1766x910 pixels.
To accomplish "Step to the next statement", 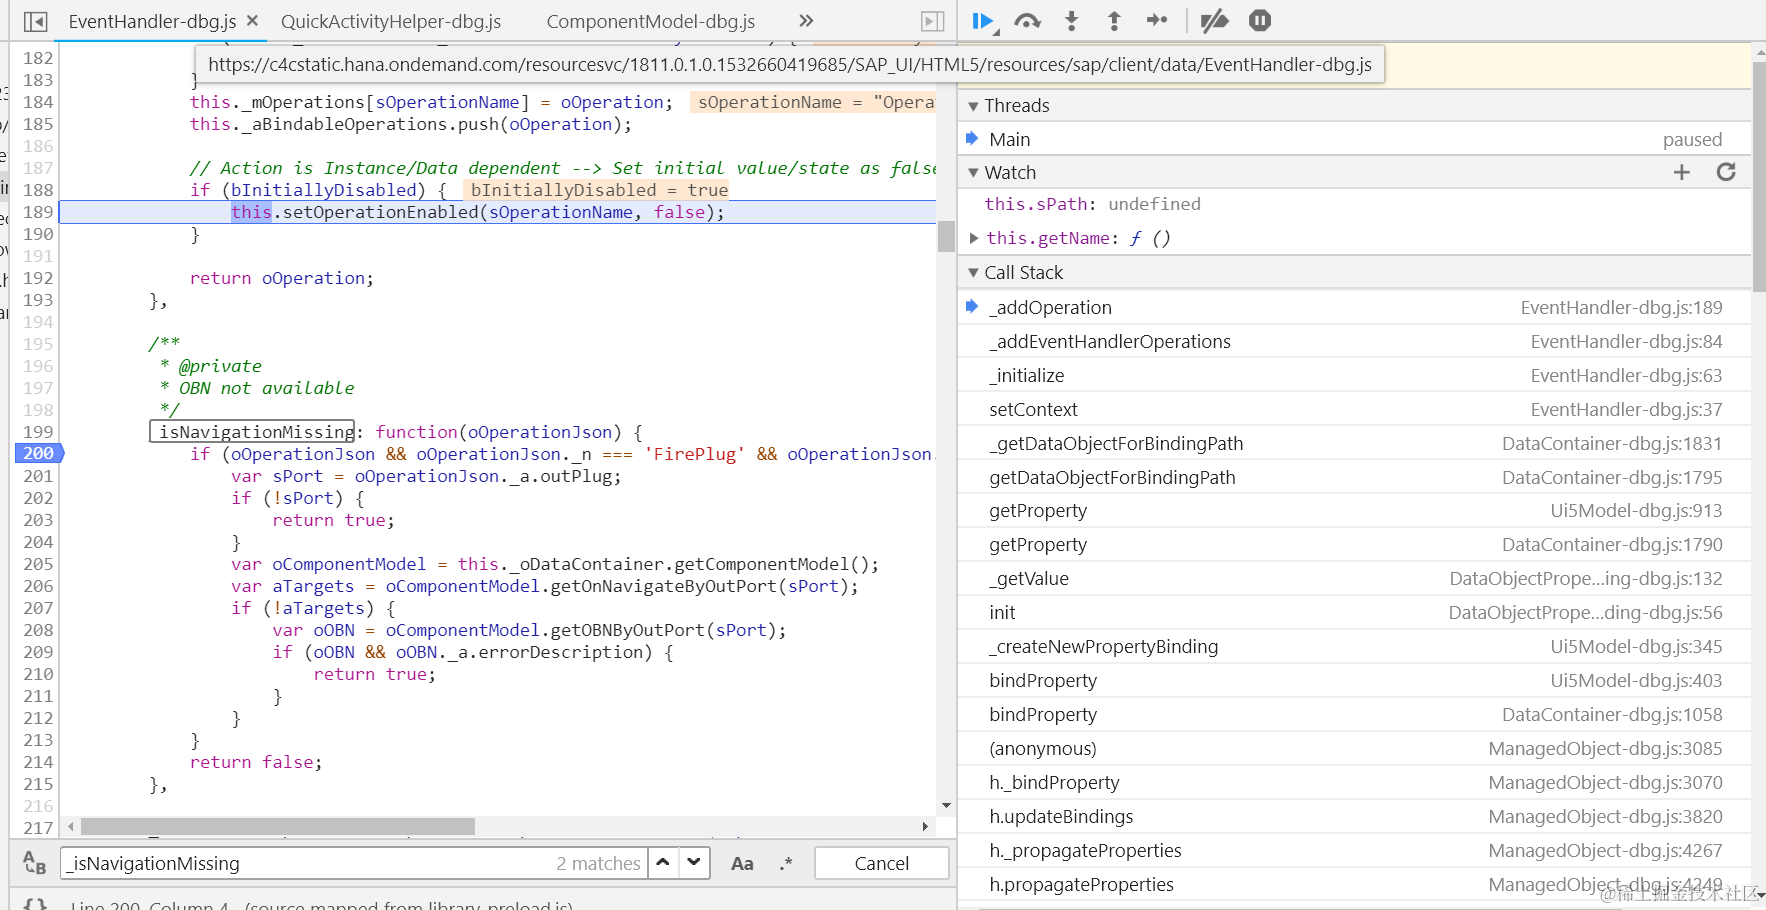I will click(x=1157, y=20).
